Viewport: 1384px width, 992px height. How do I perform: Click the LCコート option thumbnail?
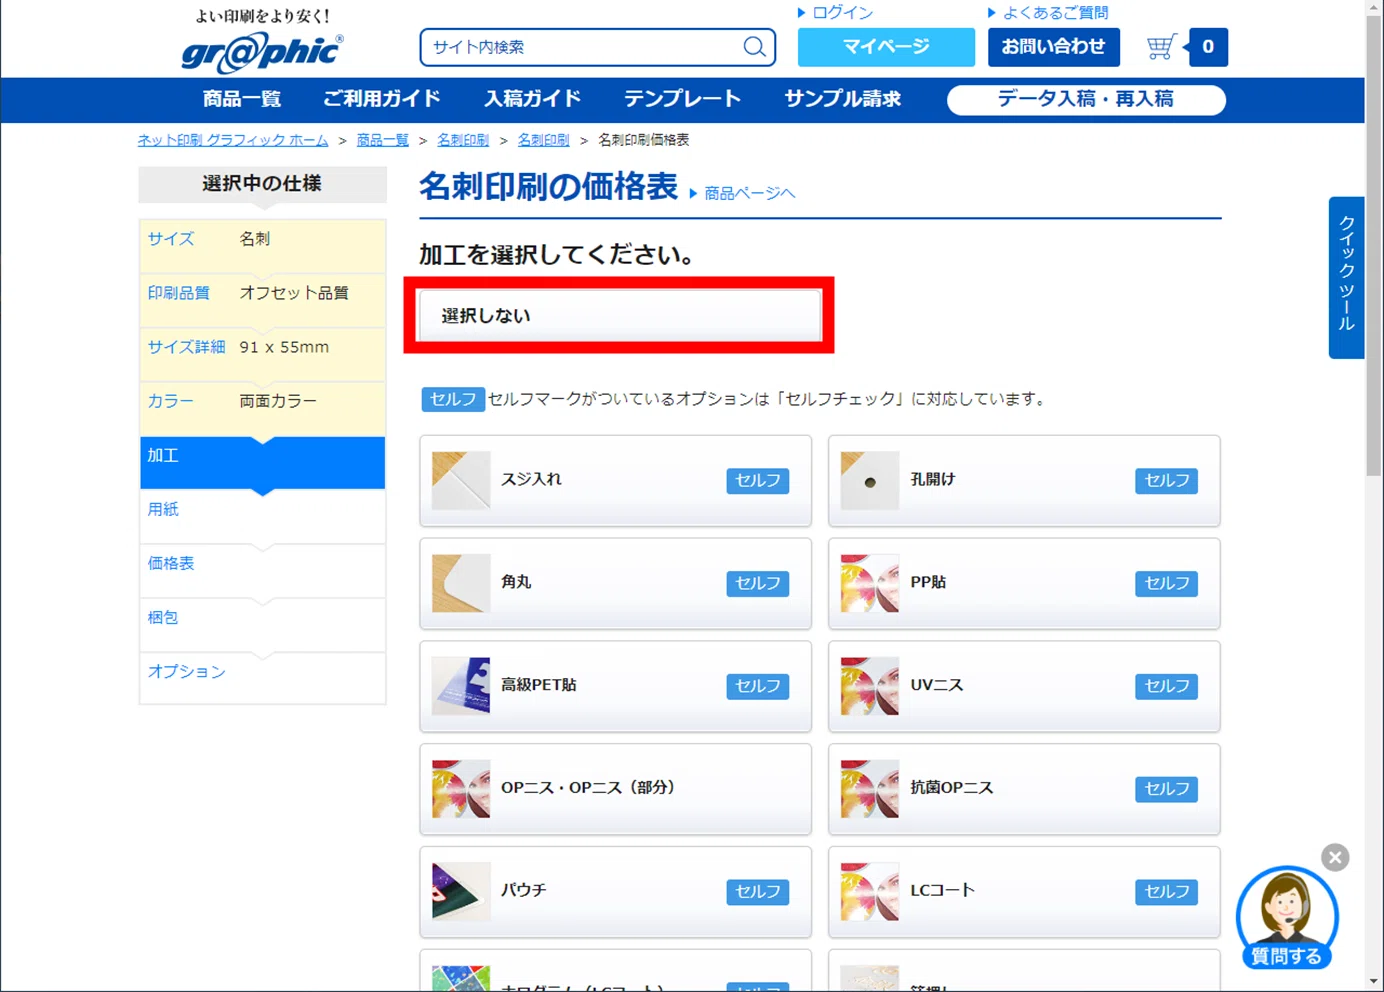[870, 891]
